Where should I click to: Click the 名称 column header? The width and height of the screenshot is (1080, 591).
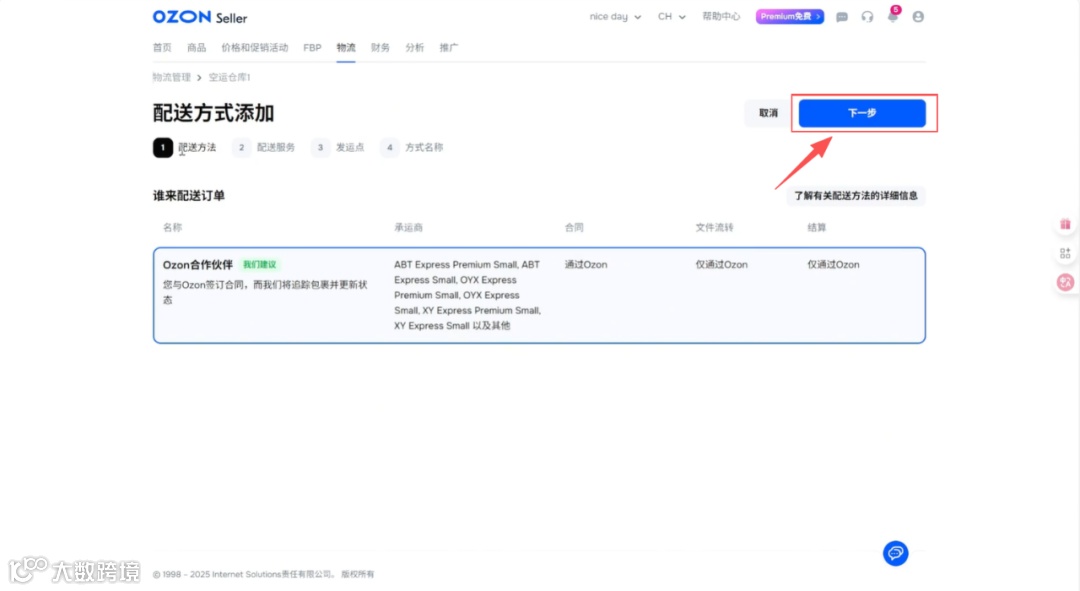172,227
